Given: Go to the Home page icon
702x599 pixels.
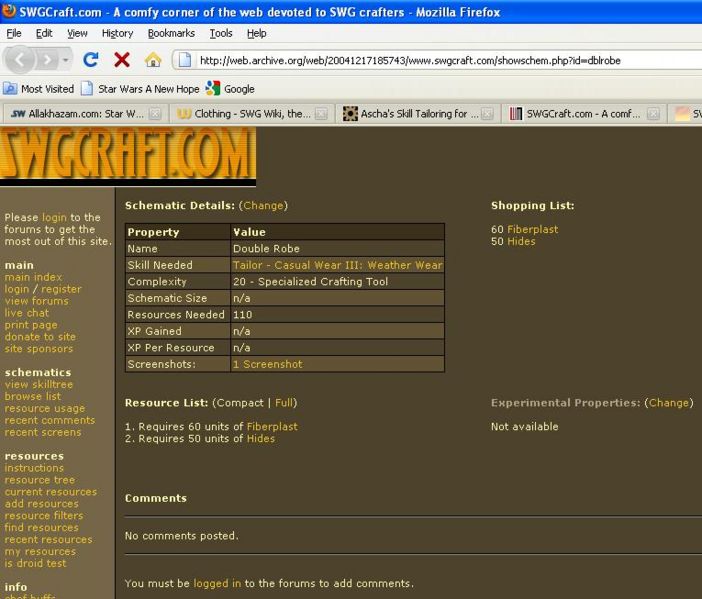Looking at the screenshot, I should tap(152, 60).
